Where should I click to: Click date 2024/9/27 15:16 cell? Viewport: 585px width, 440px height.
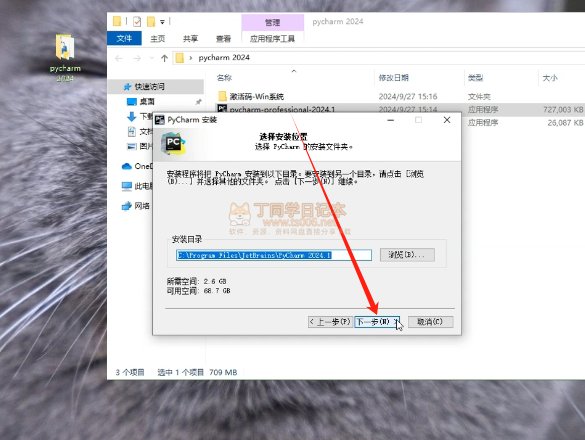[x=408, y=97]
